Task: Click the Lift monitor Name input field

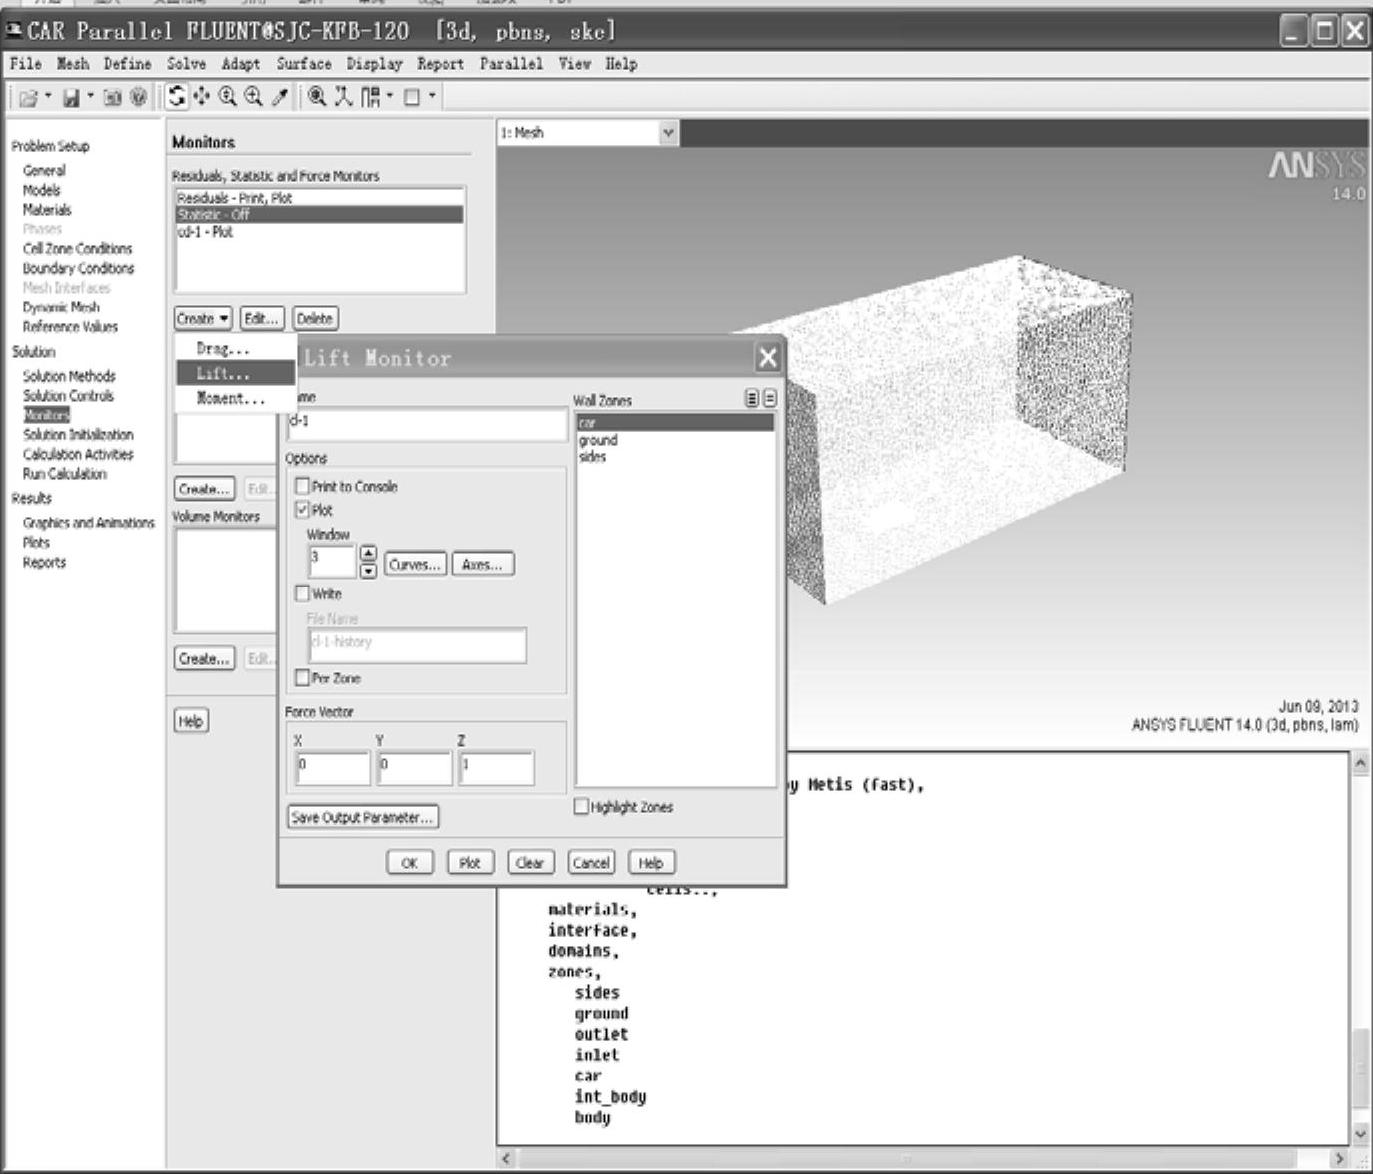Action: click(x=427, y=424)
